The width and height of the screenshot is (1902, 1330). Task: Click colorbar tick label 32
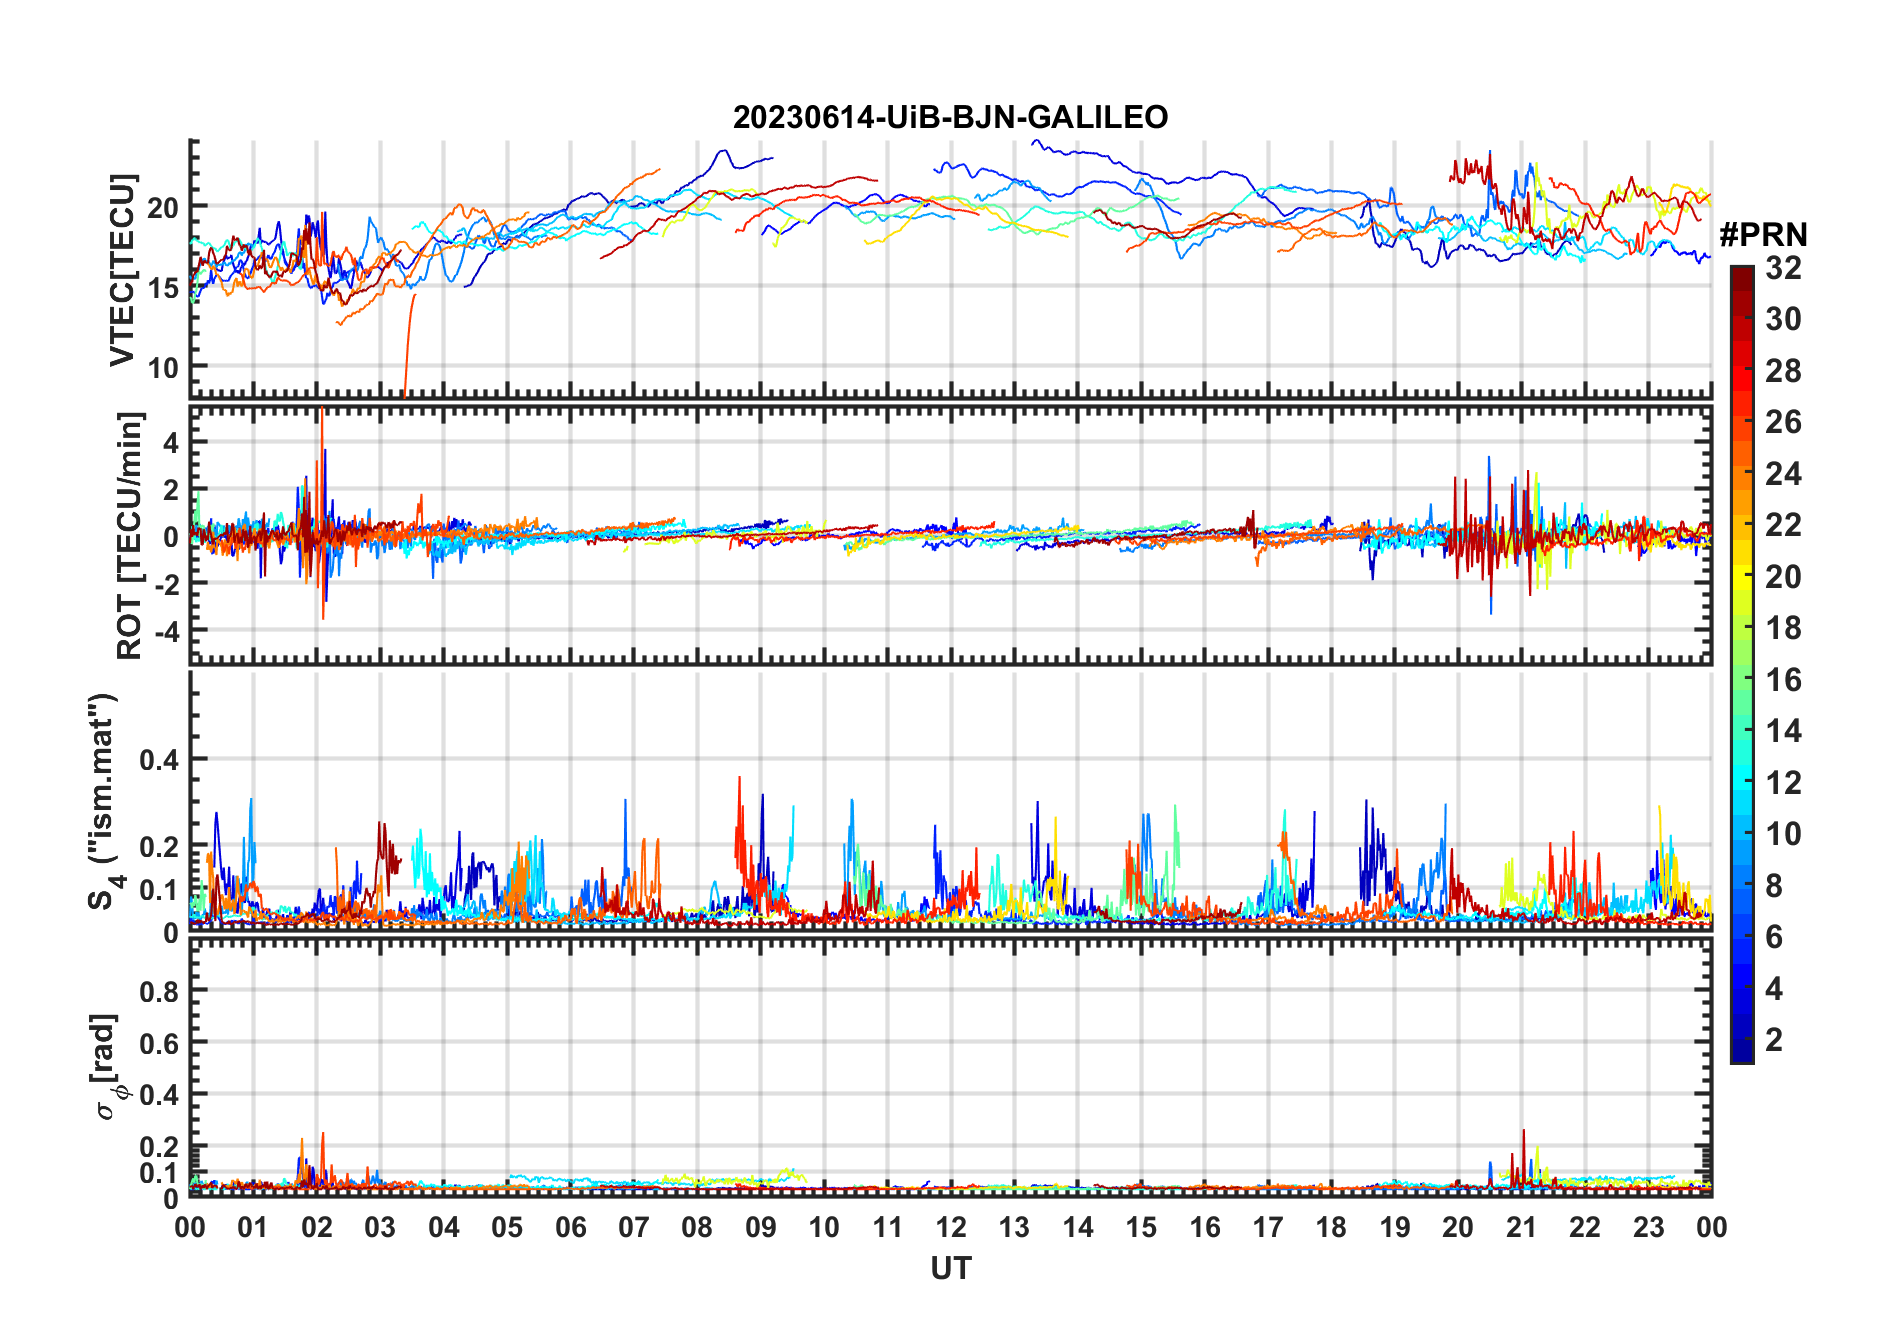(1783, 268)
